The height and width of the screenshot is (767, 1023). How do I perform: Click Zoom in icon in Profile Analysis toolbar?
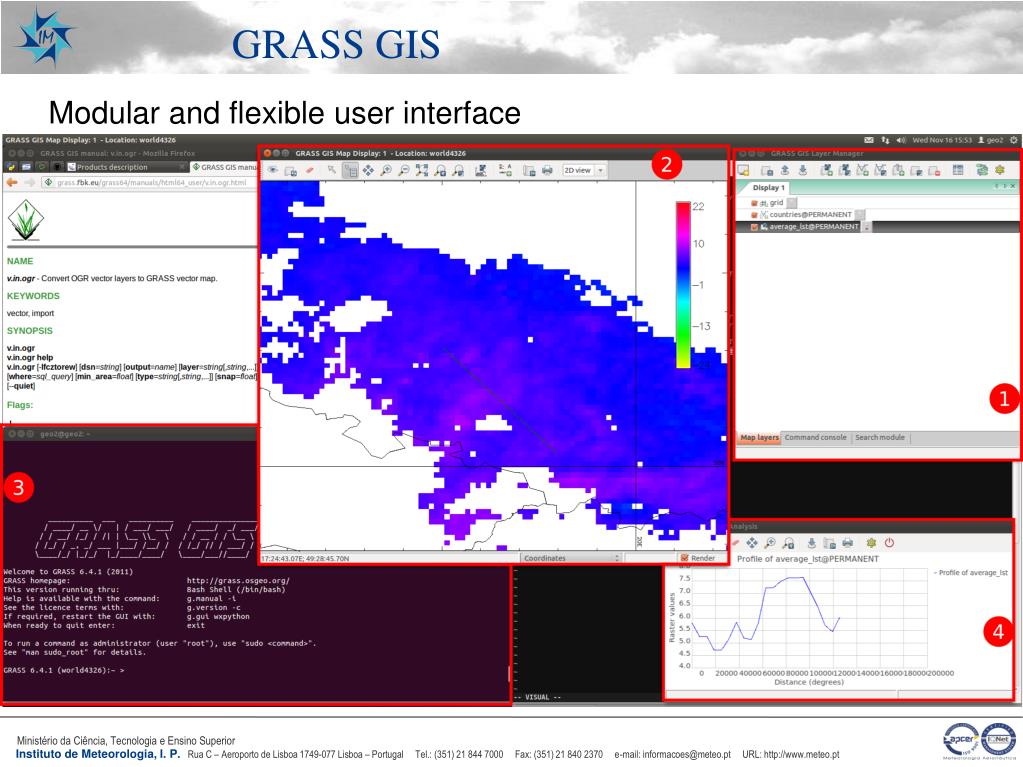point(770,543)
